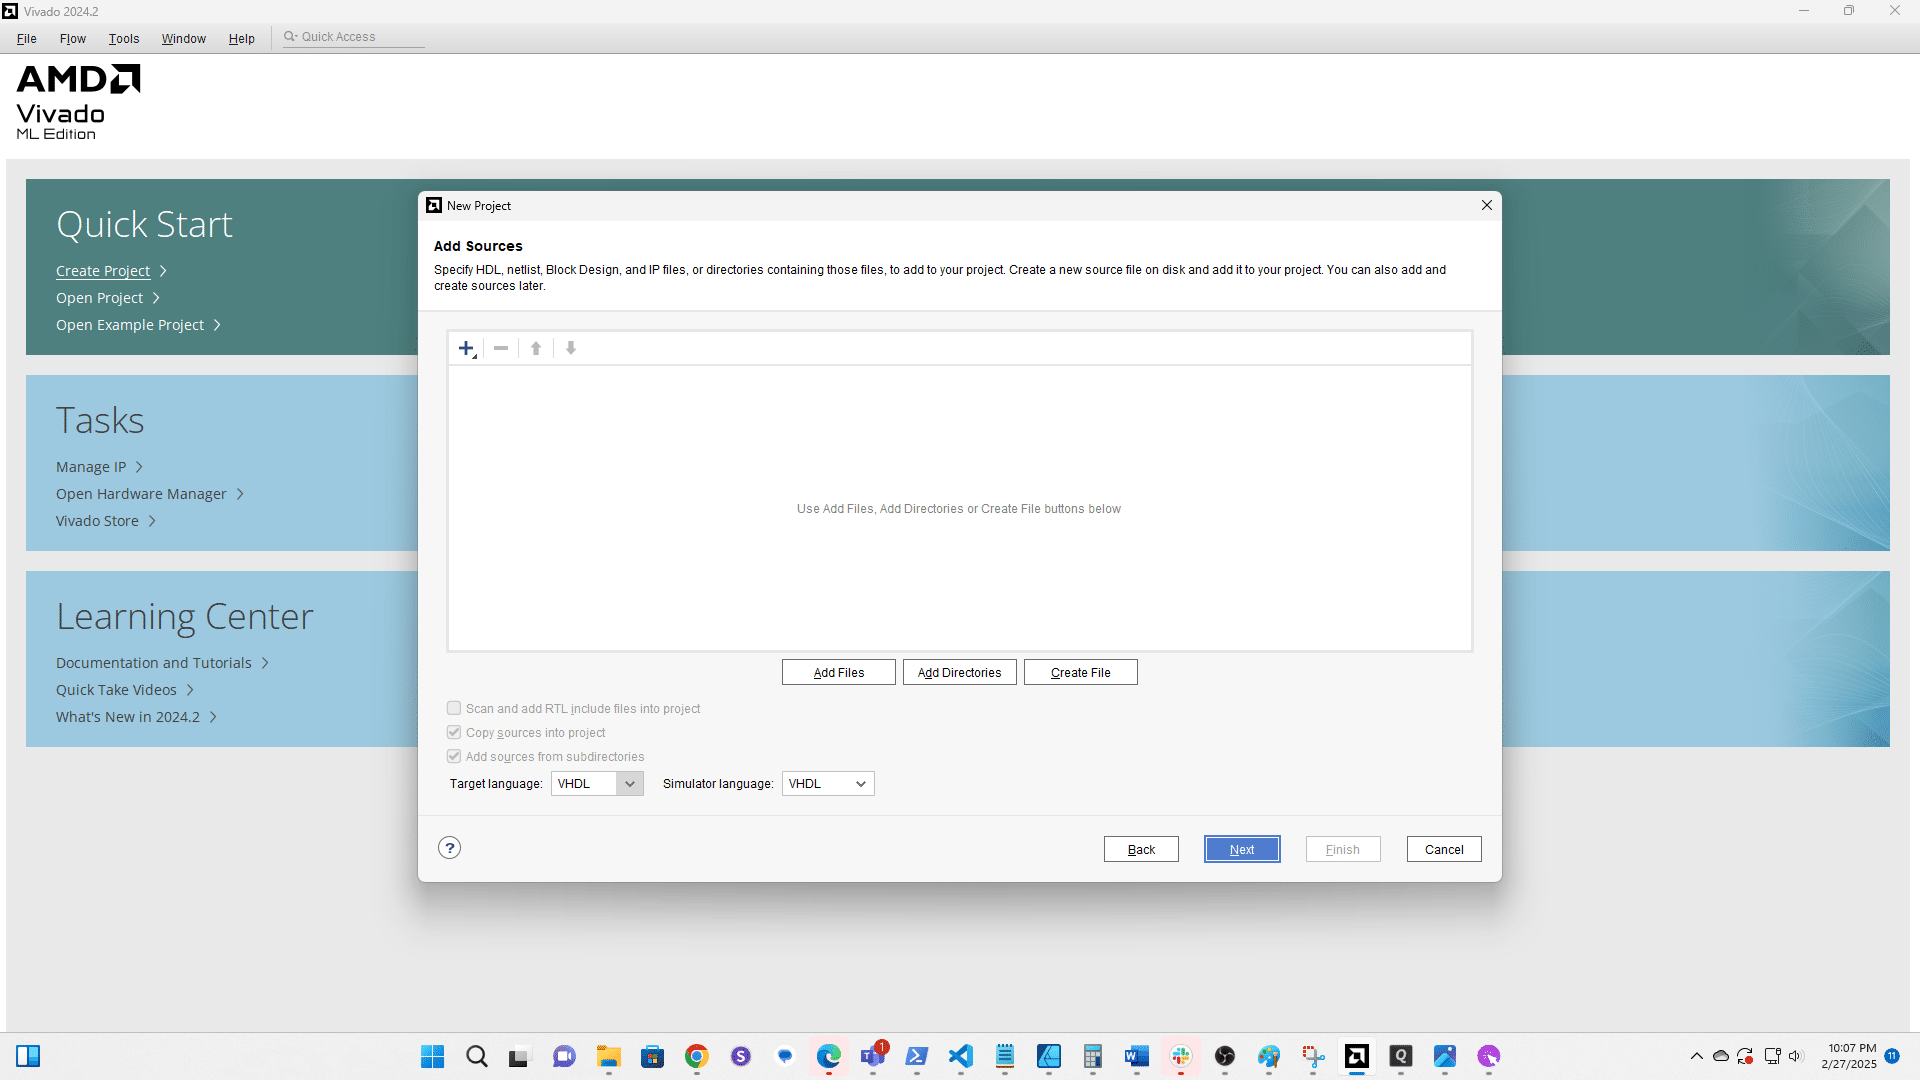Expand the system tray hidden icons chevron
Viewport: 1920px width, 1080px height.
tap(1697, 1056)
